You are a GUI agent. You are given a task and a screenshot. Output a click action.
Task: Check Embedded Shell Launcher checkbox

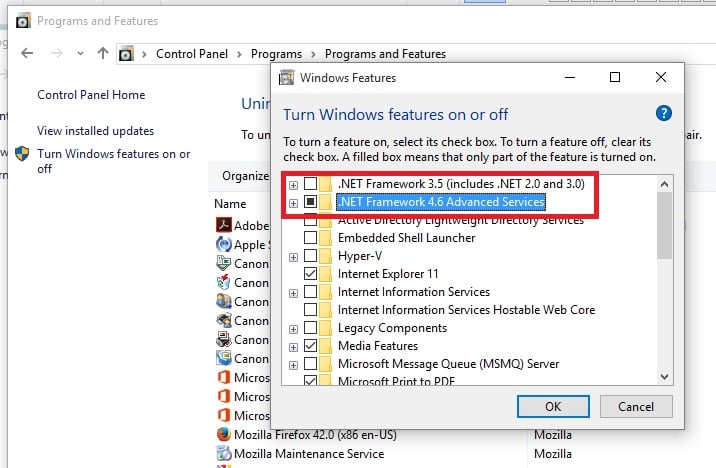[x=311, y=237]
